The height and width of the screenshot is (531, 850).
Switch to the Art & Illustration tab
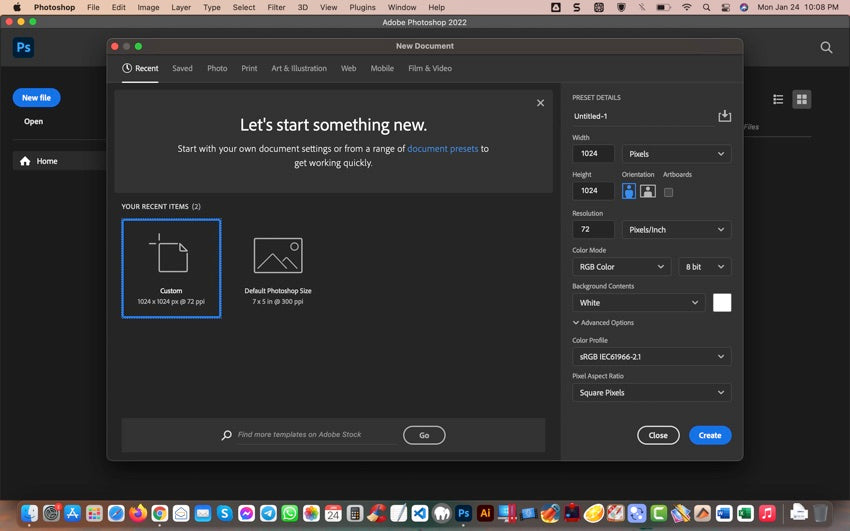click(299, 68)
